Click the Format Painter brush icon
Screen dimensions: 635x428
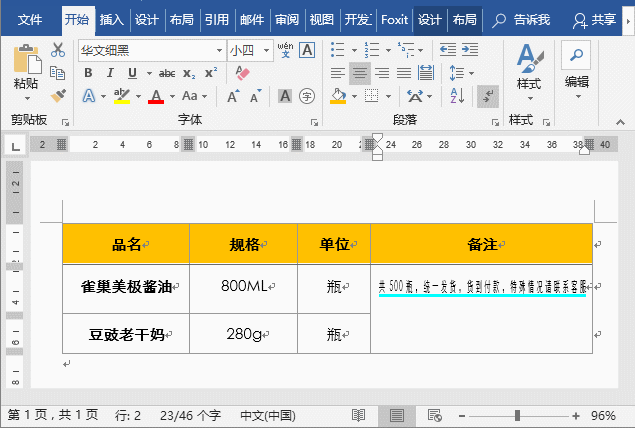(58, 96)
